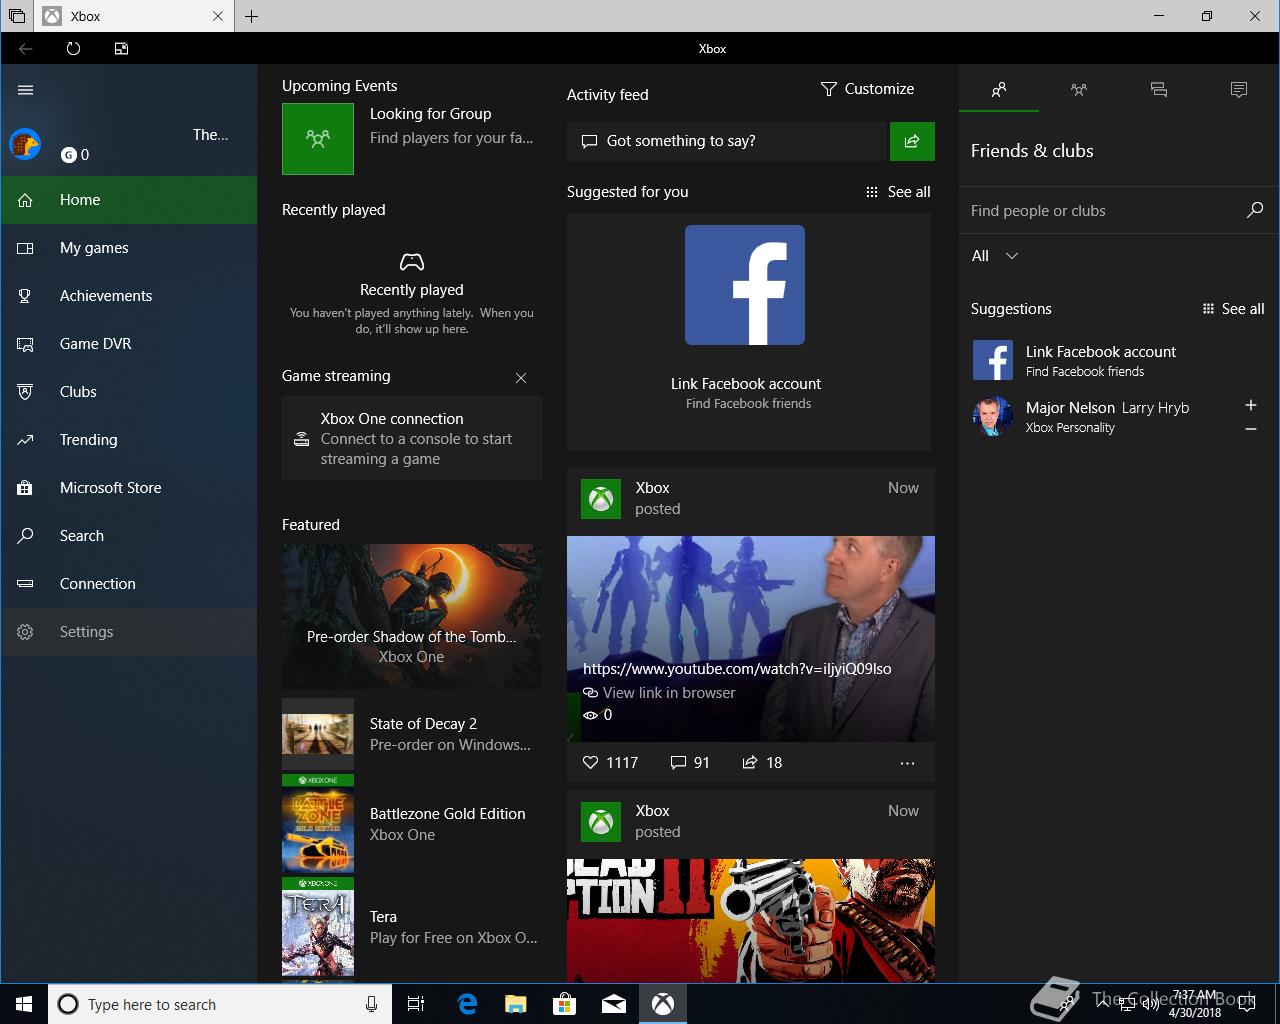The height and width of the screenshot is (1024, 1280).
Task: Open Settings in the sidebar
Action: coord(129,632)
